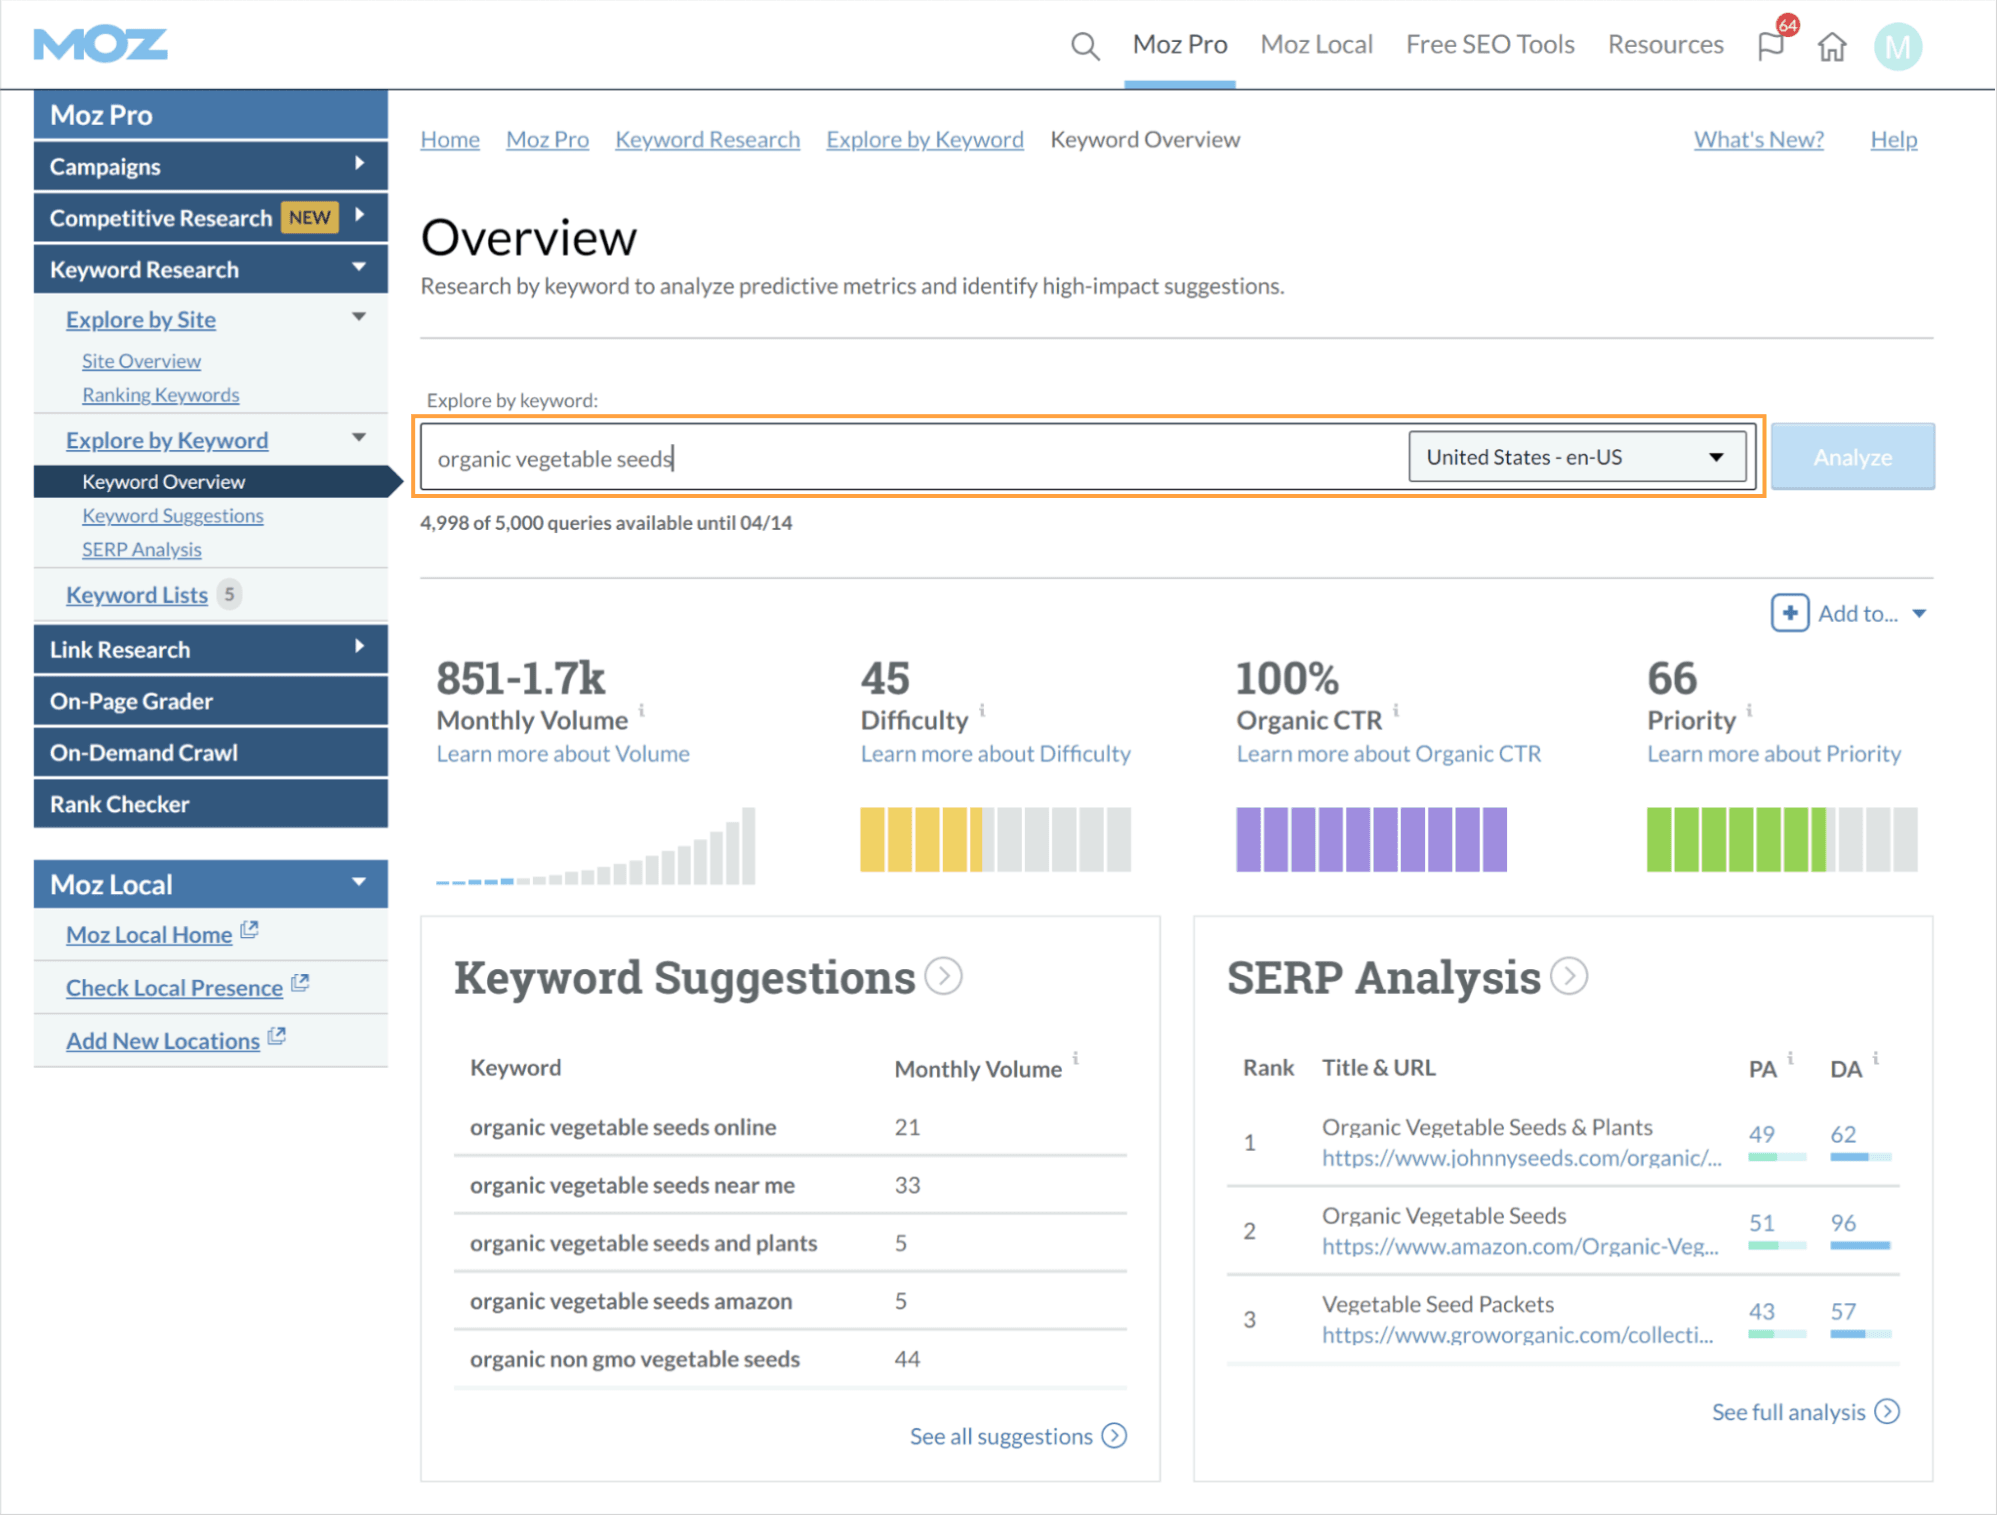1999x1517 pixels.
Task: Click the search magnifier icon in header
Action: (x=1084, y=46)
